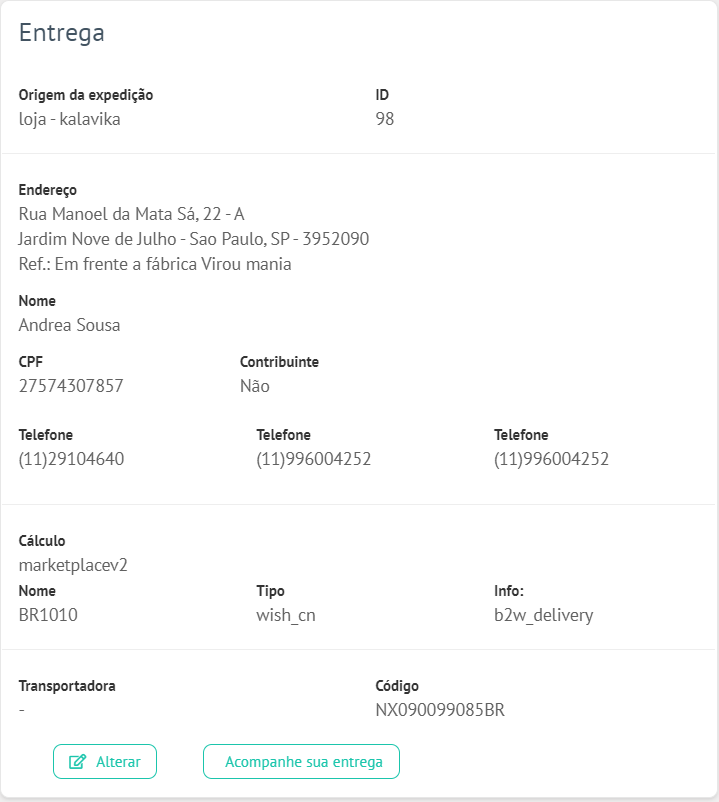Click the recipient name Andrea Sousa
This screenshot has width=719, height=802.
point(70,325)
